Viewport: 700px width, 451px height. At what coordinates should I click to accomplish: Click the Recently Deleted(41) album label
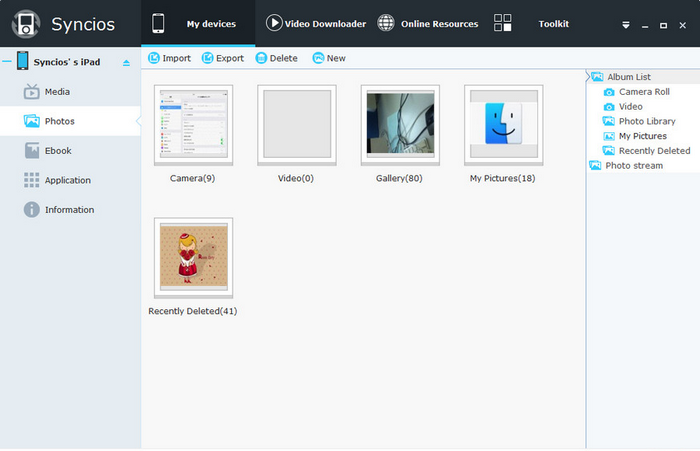click(x=192, y=311)
